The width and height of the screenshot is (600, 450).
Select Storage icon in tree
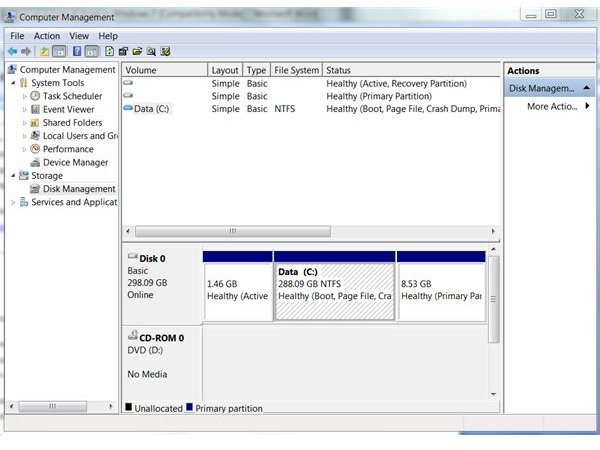click(x=24, y=175)
